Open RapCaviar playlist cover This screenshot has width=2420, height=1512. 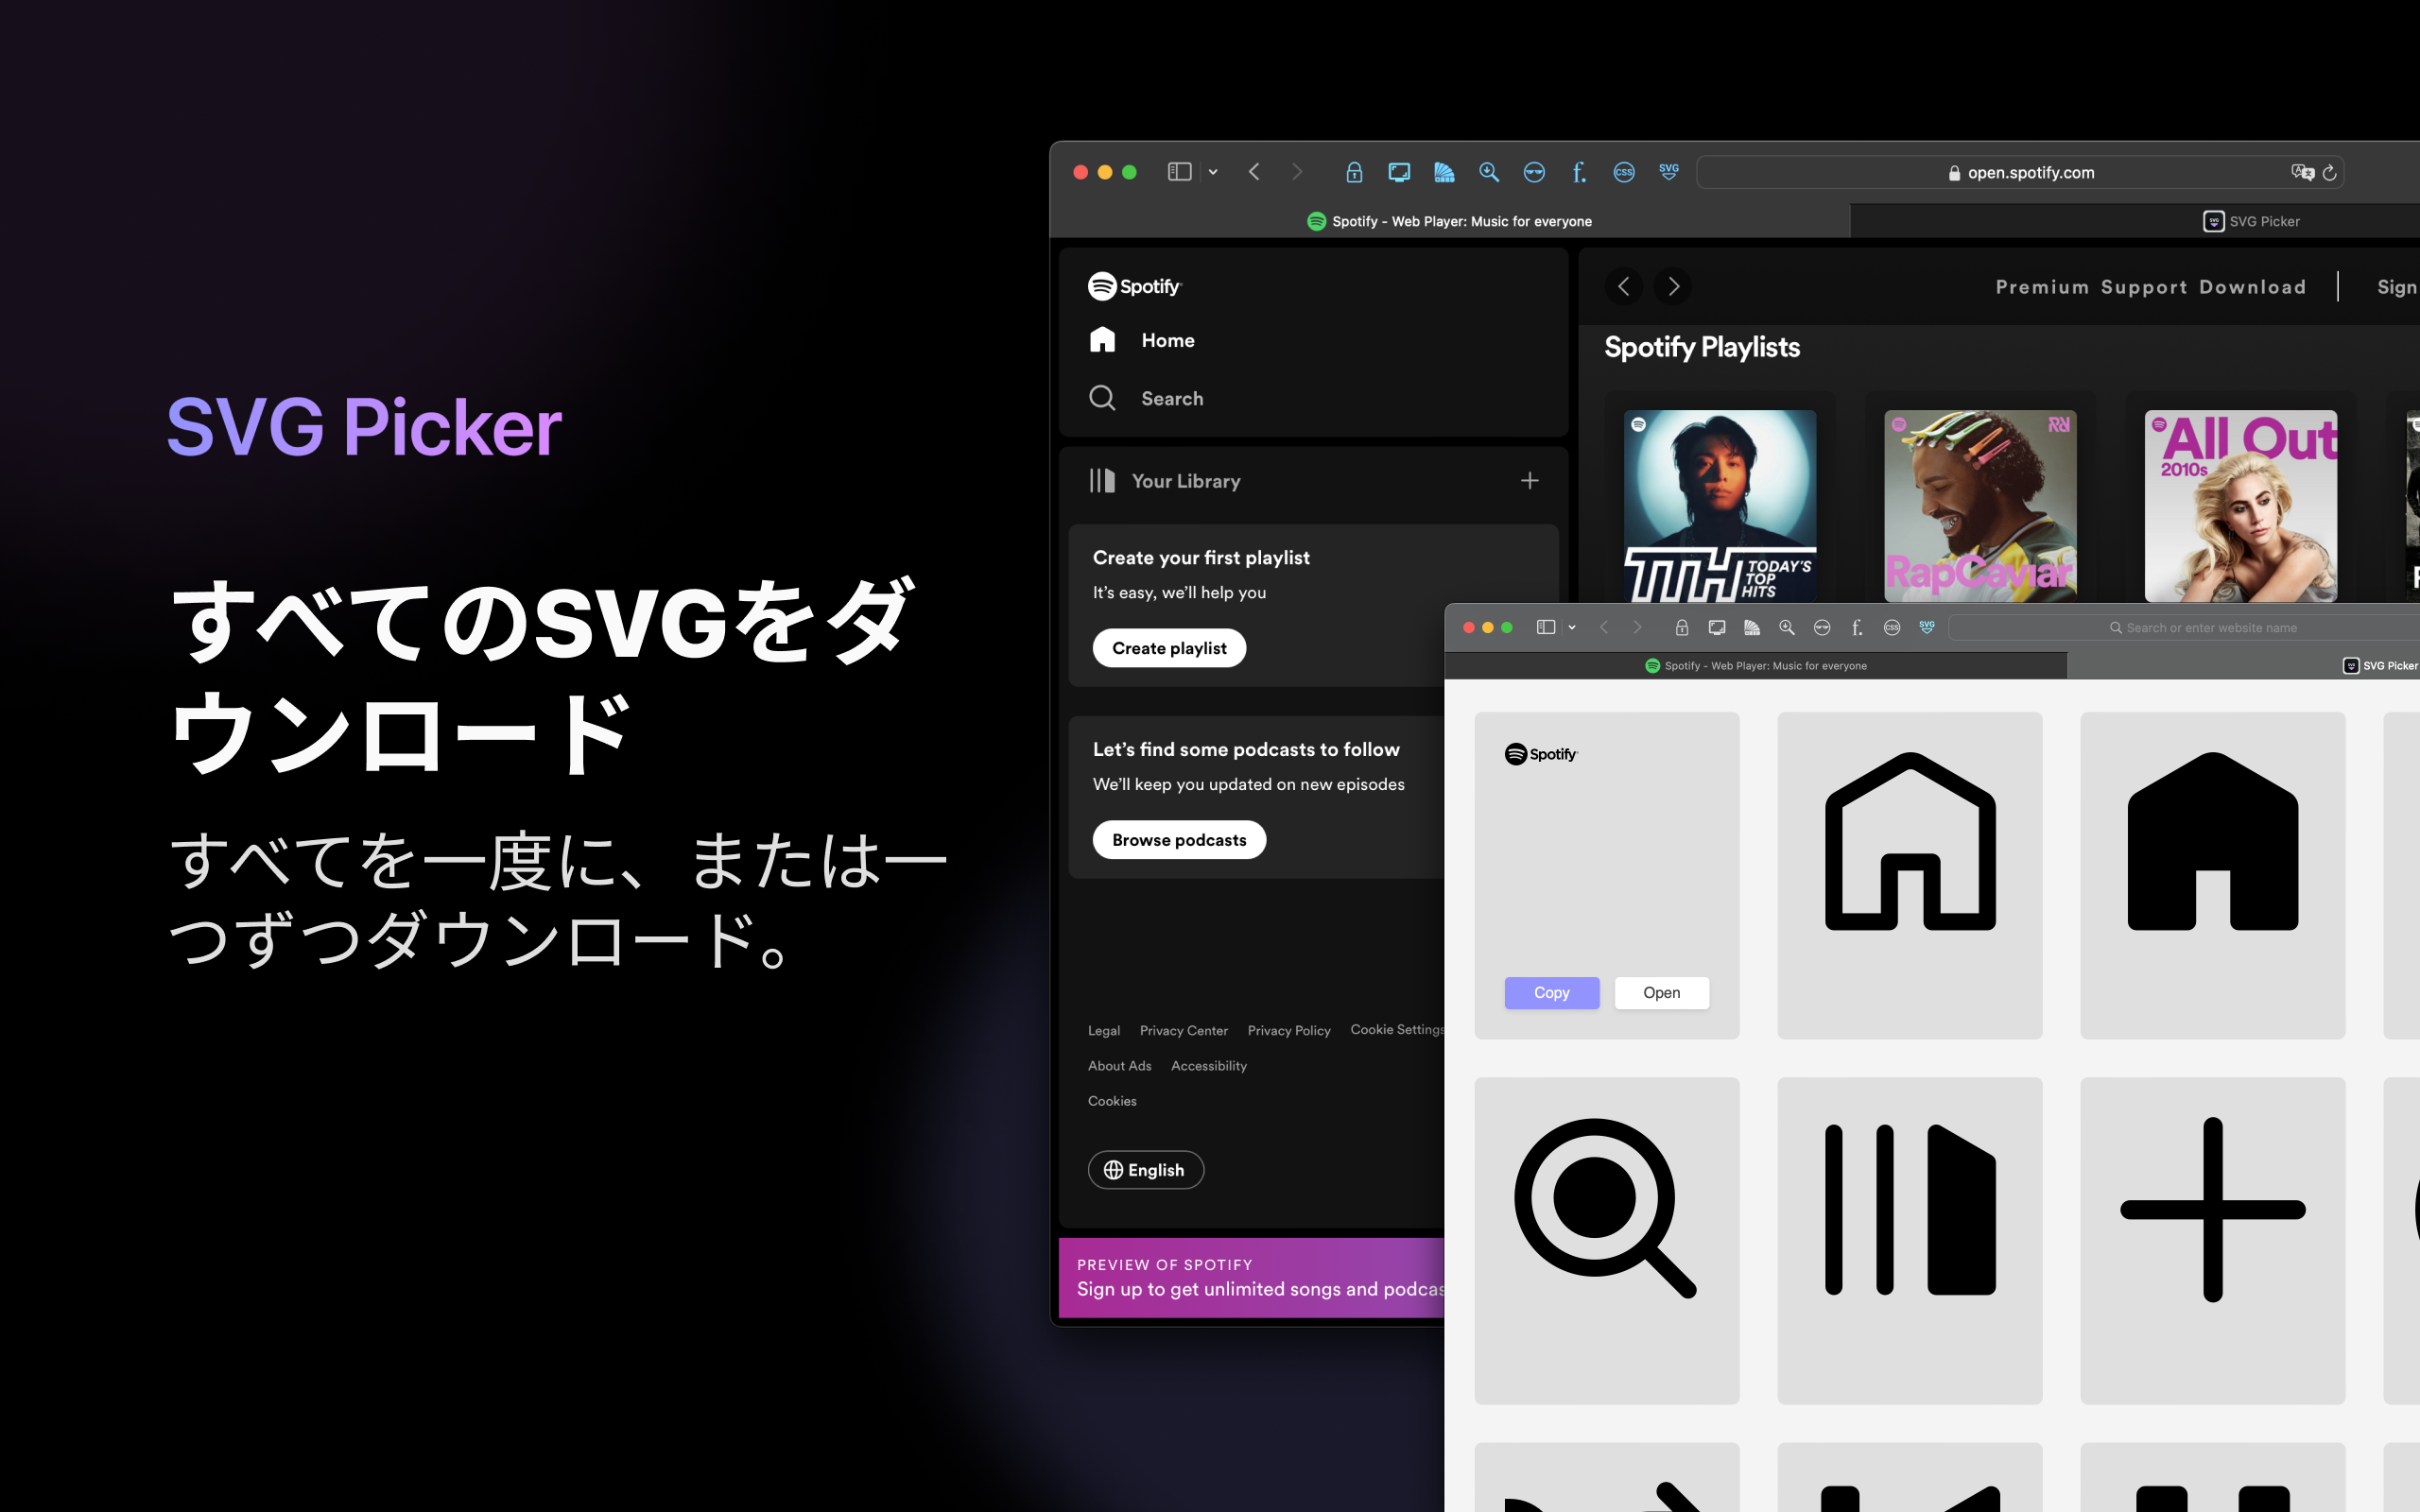[x=1980, y=506]
